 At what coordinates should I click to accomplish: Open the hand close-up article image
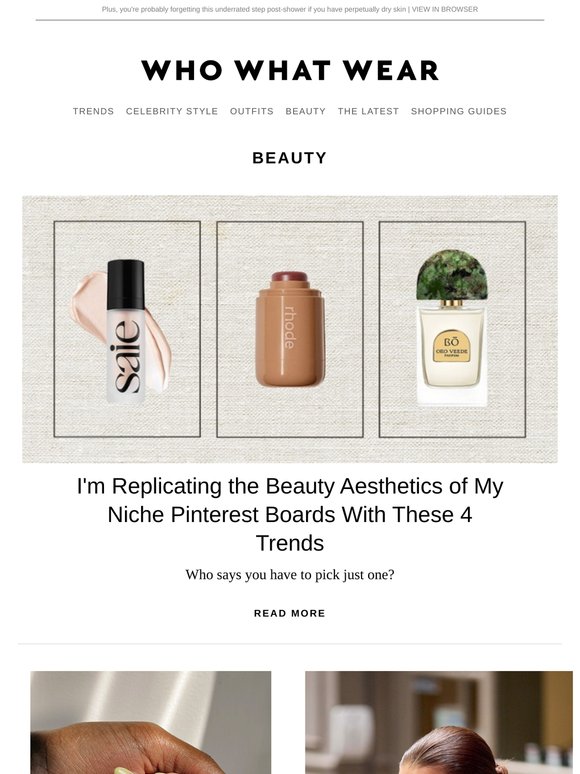click(x=151, y=722)
